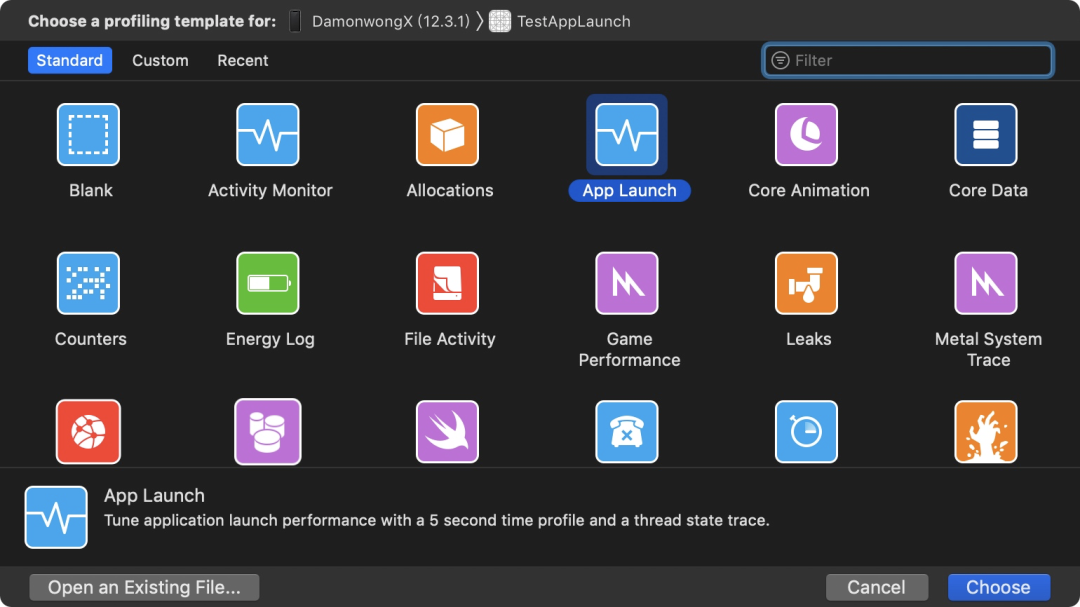
Task: Select the purple database cylinders template icon
Action: click(x=268, y=431)
